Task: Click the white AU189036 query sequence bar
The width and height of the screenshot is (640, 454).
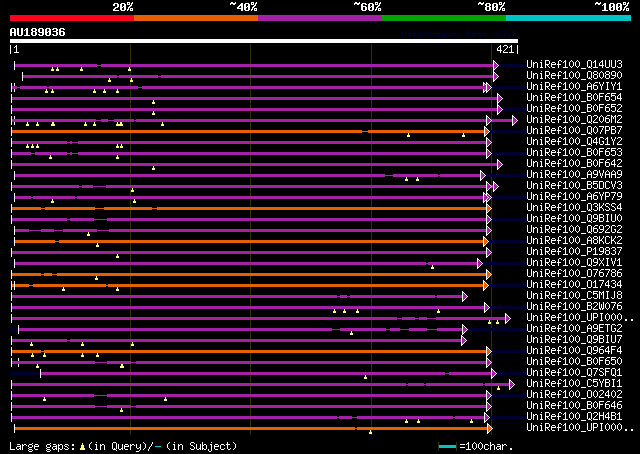Action: [264, 41]
